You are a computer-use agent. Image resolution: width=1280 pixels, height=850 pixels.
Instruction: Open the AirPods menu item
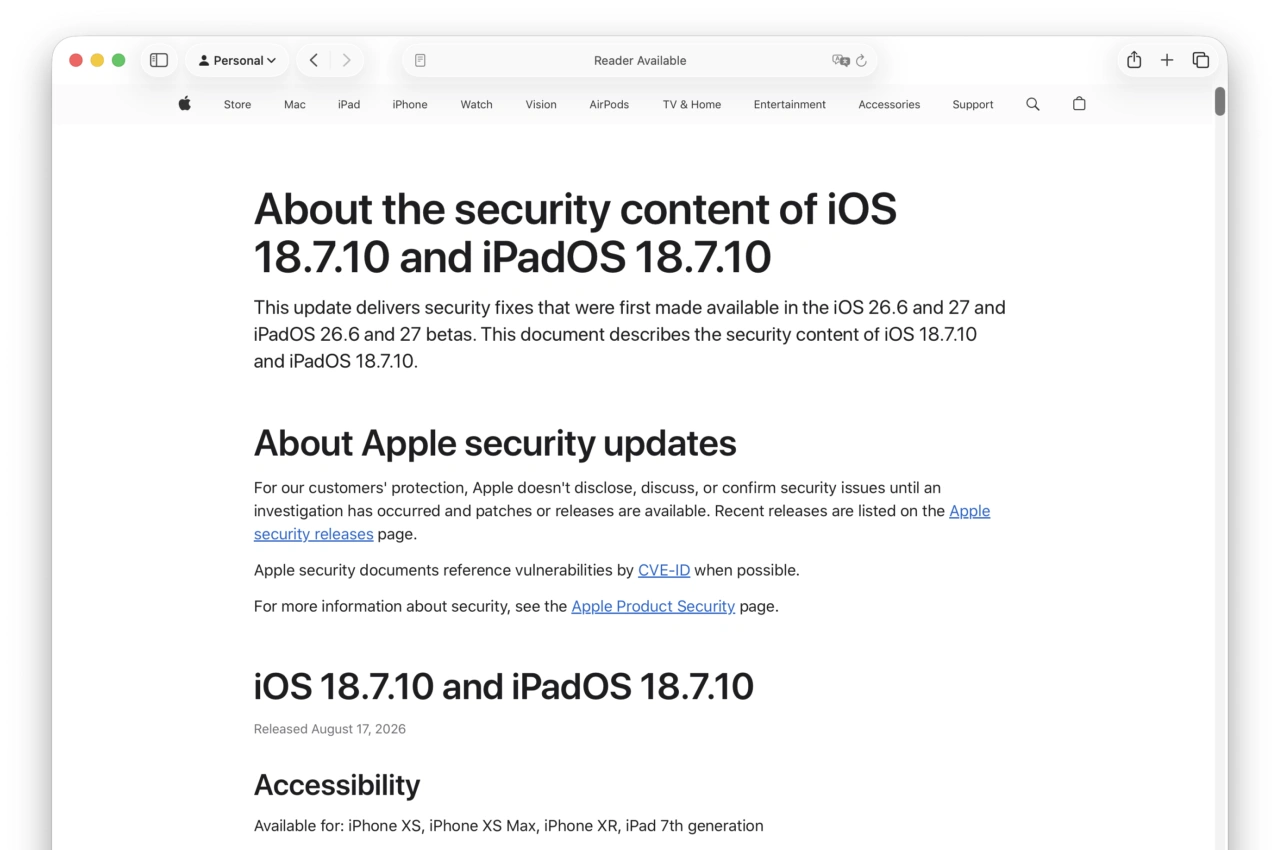[x=609, y=104]
